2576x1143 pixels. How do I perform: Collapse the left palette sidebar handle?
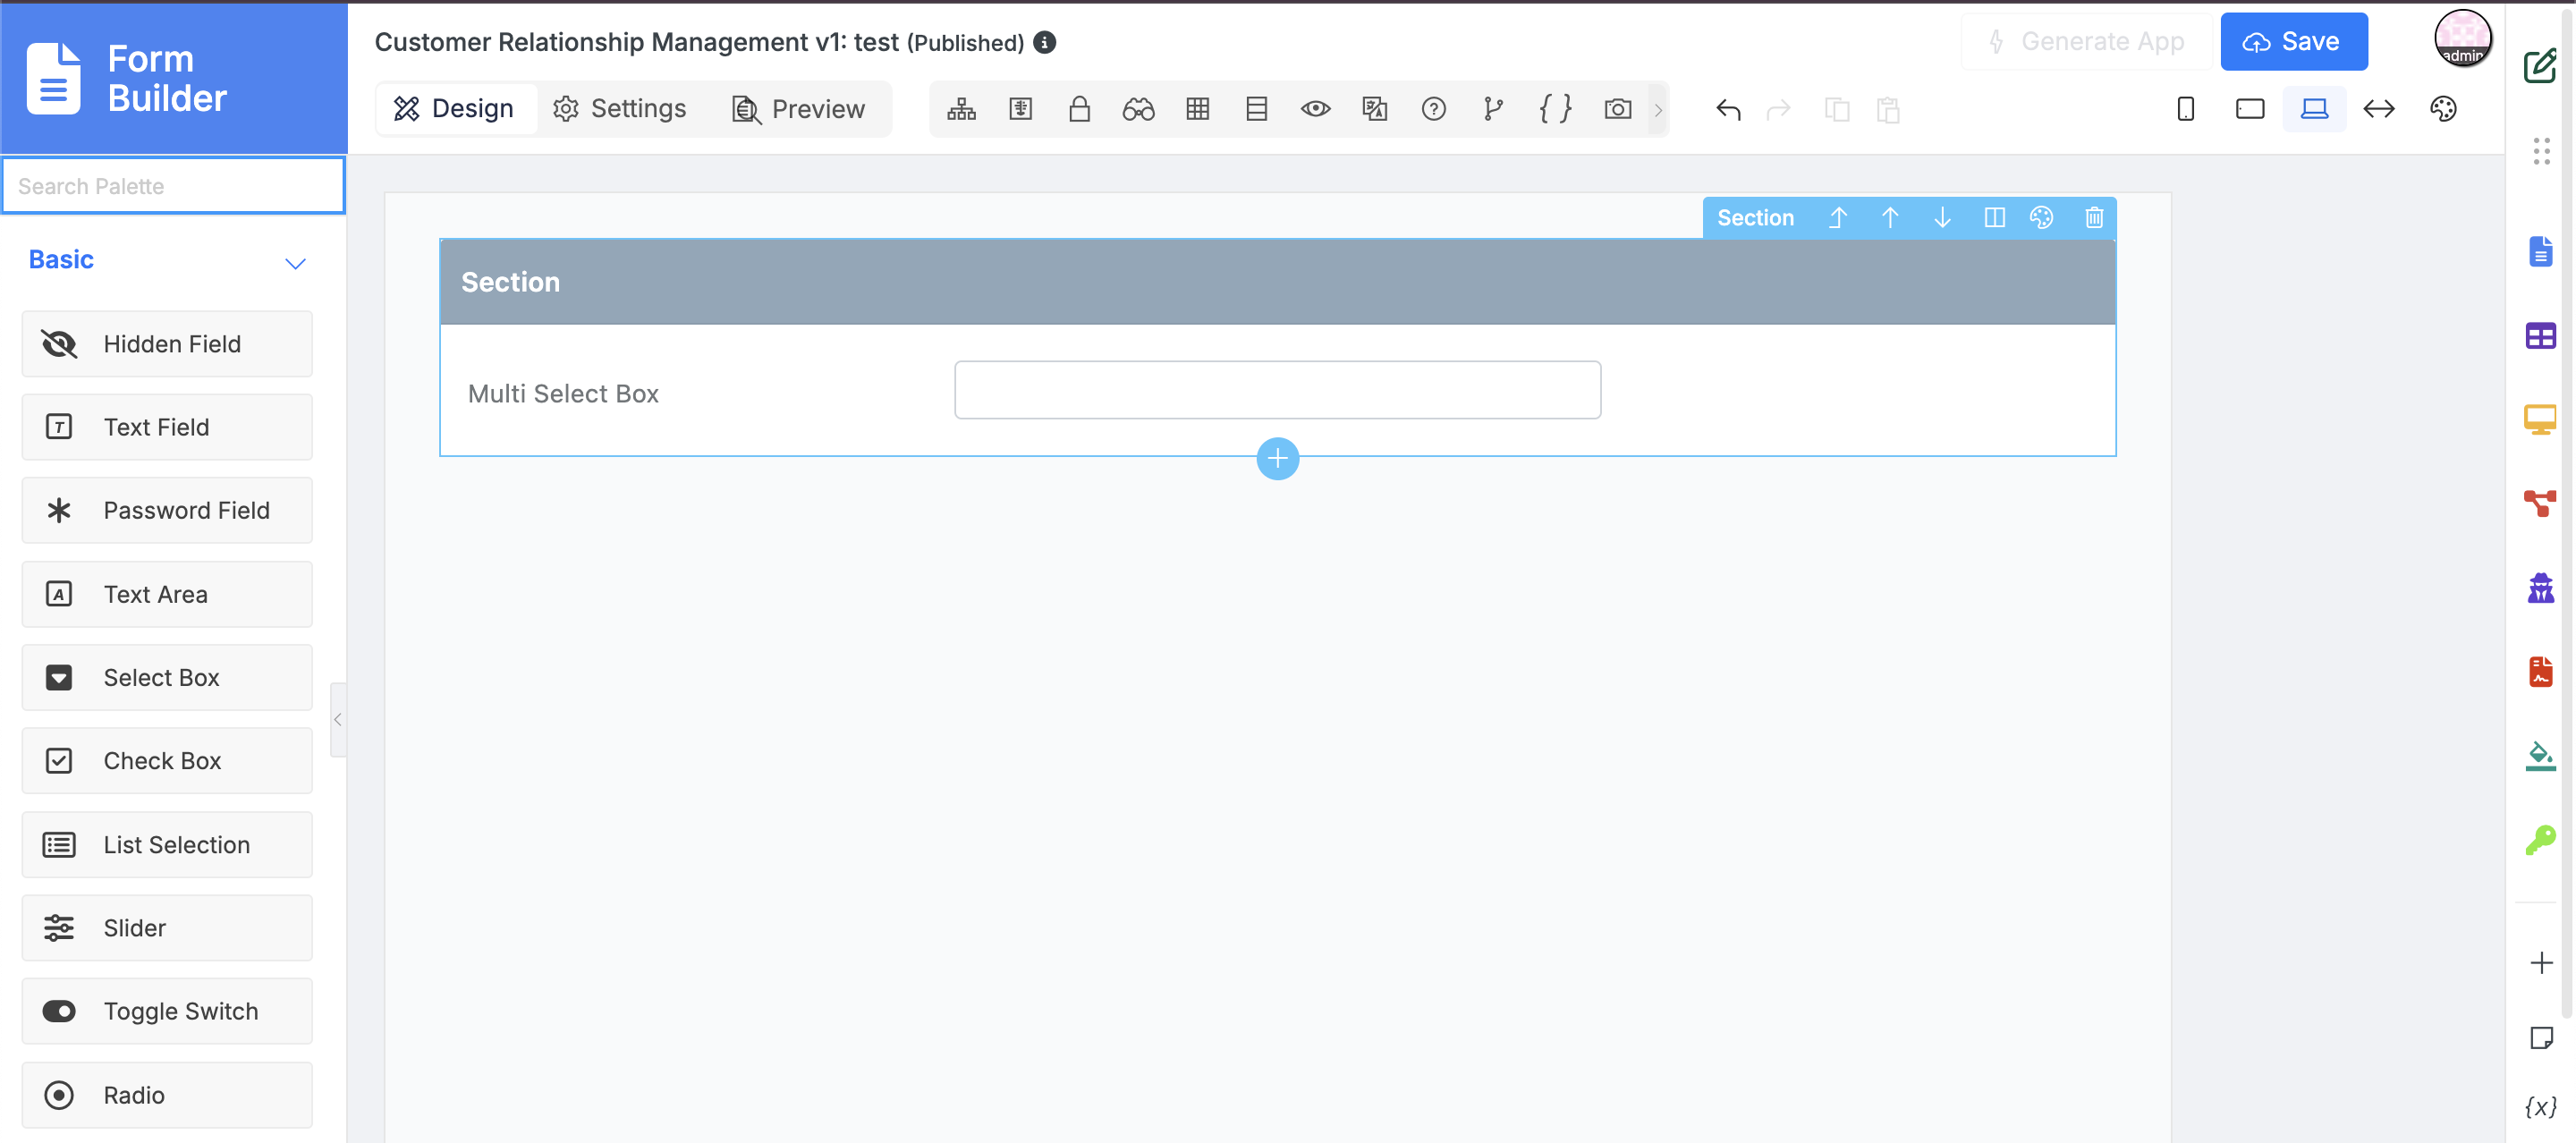point(338,719)
